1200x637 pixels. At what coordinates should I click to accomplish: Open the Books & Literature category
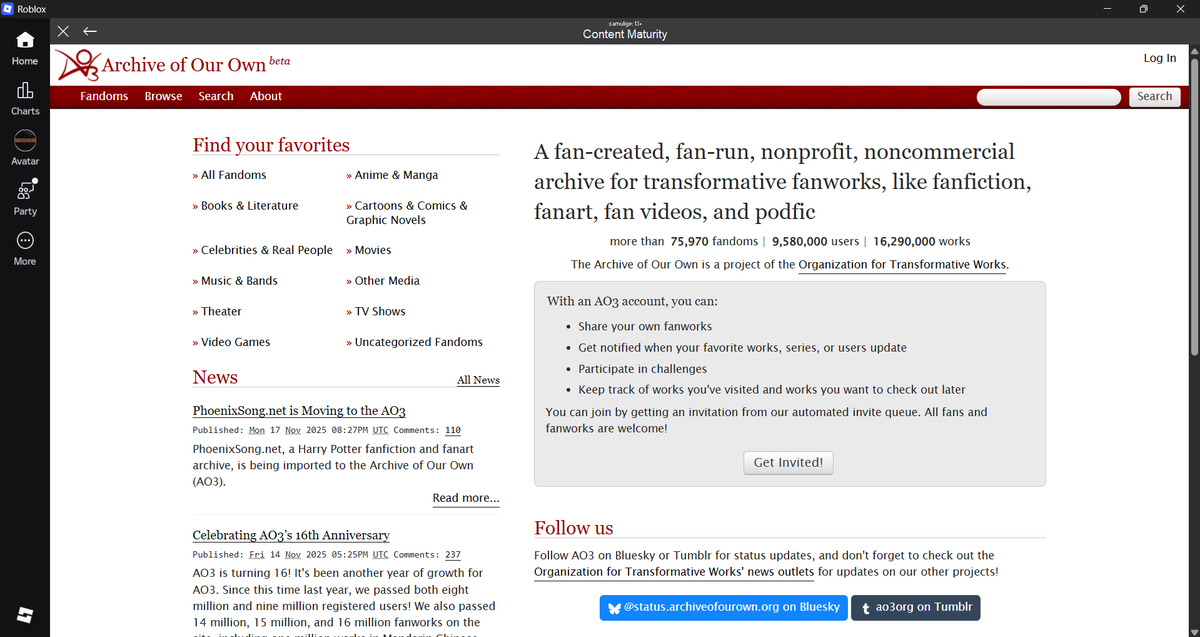pyautogui.click(x=249, y=206)
